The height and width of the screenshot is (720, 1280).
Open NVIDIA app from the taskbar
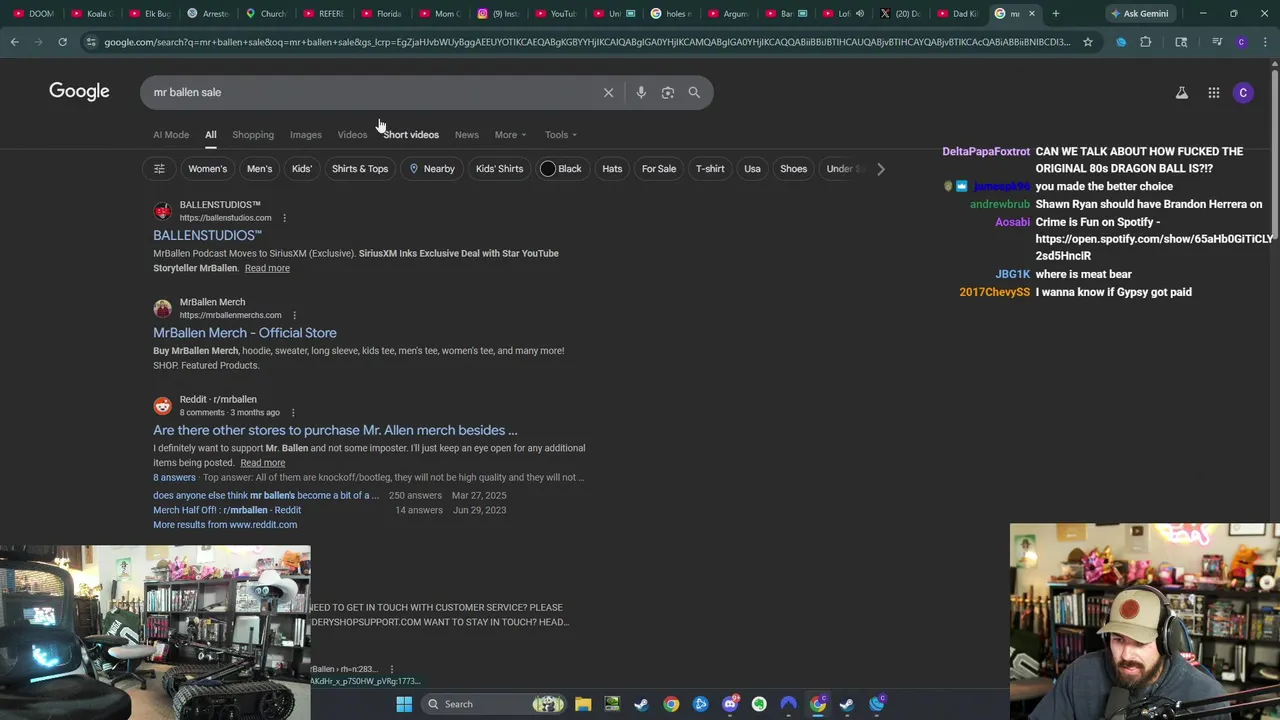(612, 704)
